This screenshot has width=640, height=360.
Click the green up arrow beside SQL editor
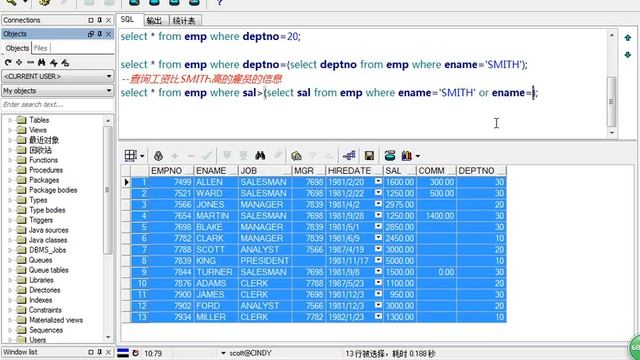(628, 38)
